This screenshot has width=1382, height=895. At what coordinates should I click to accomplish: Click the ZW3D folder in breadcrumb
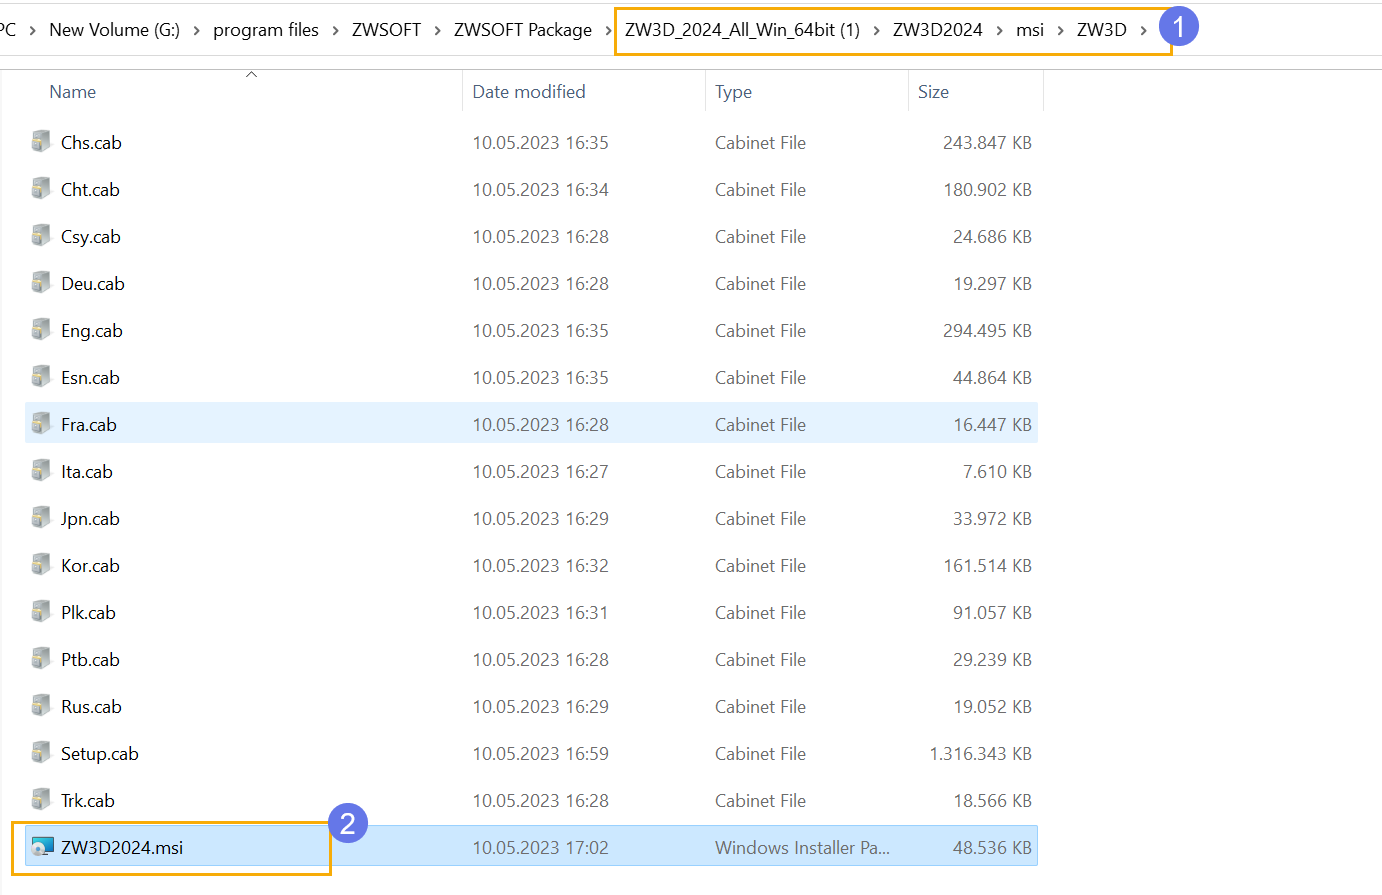[x=1102, y=30]
